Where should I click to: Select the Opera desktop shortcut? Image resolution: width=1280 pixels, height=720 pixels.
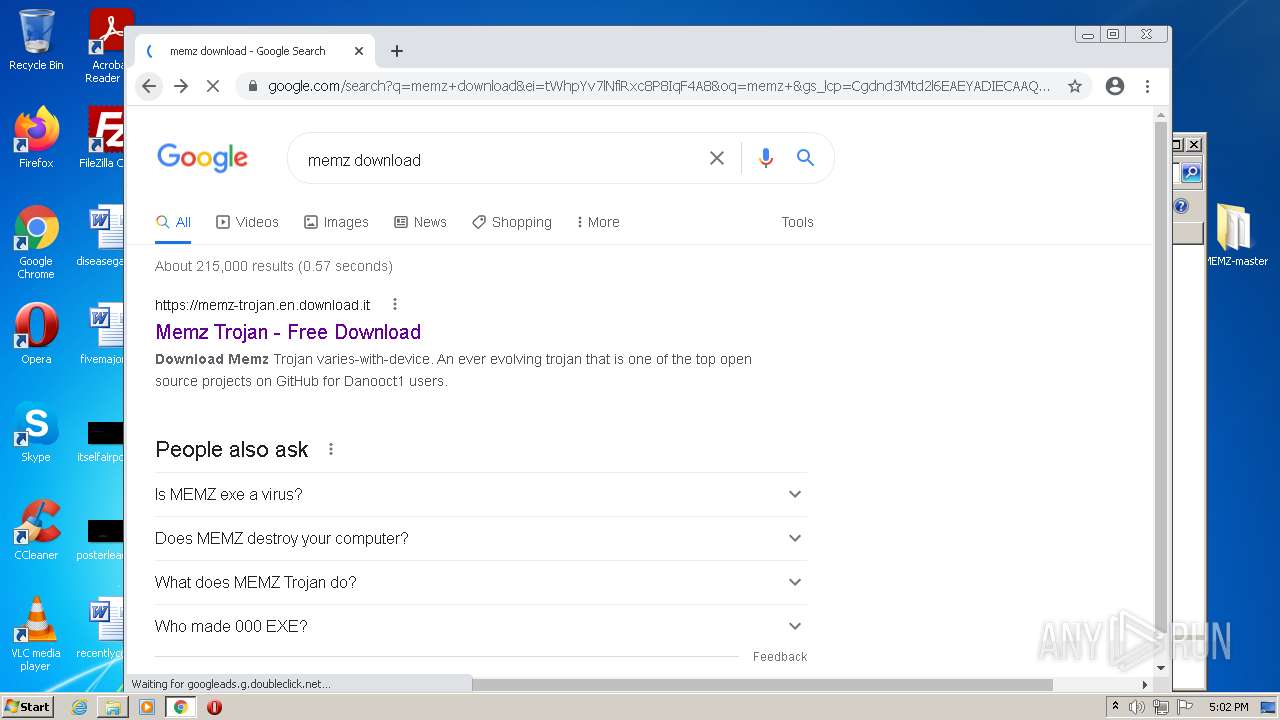[36, 334]
